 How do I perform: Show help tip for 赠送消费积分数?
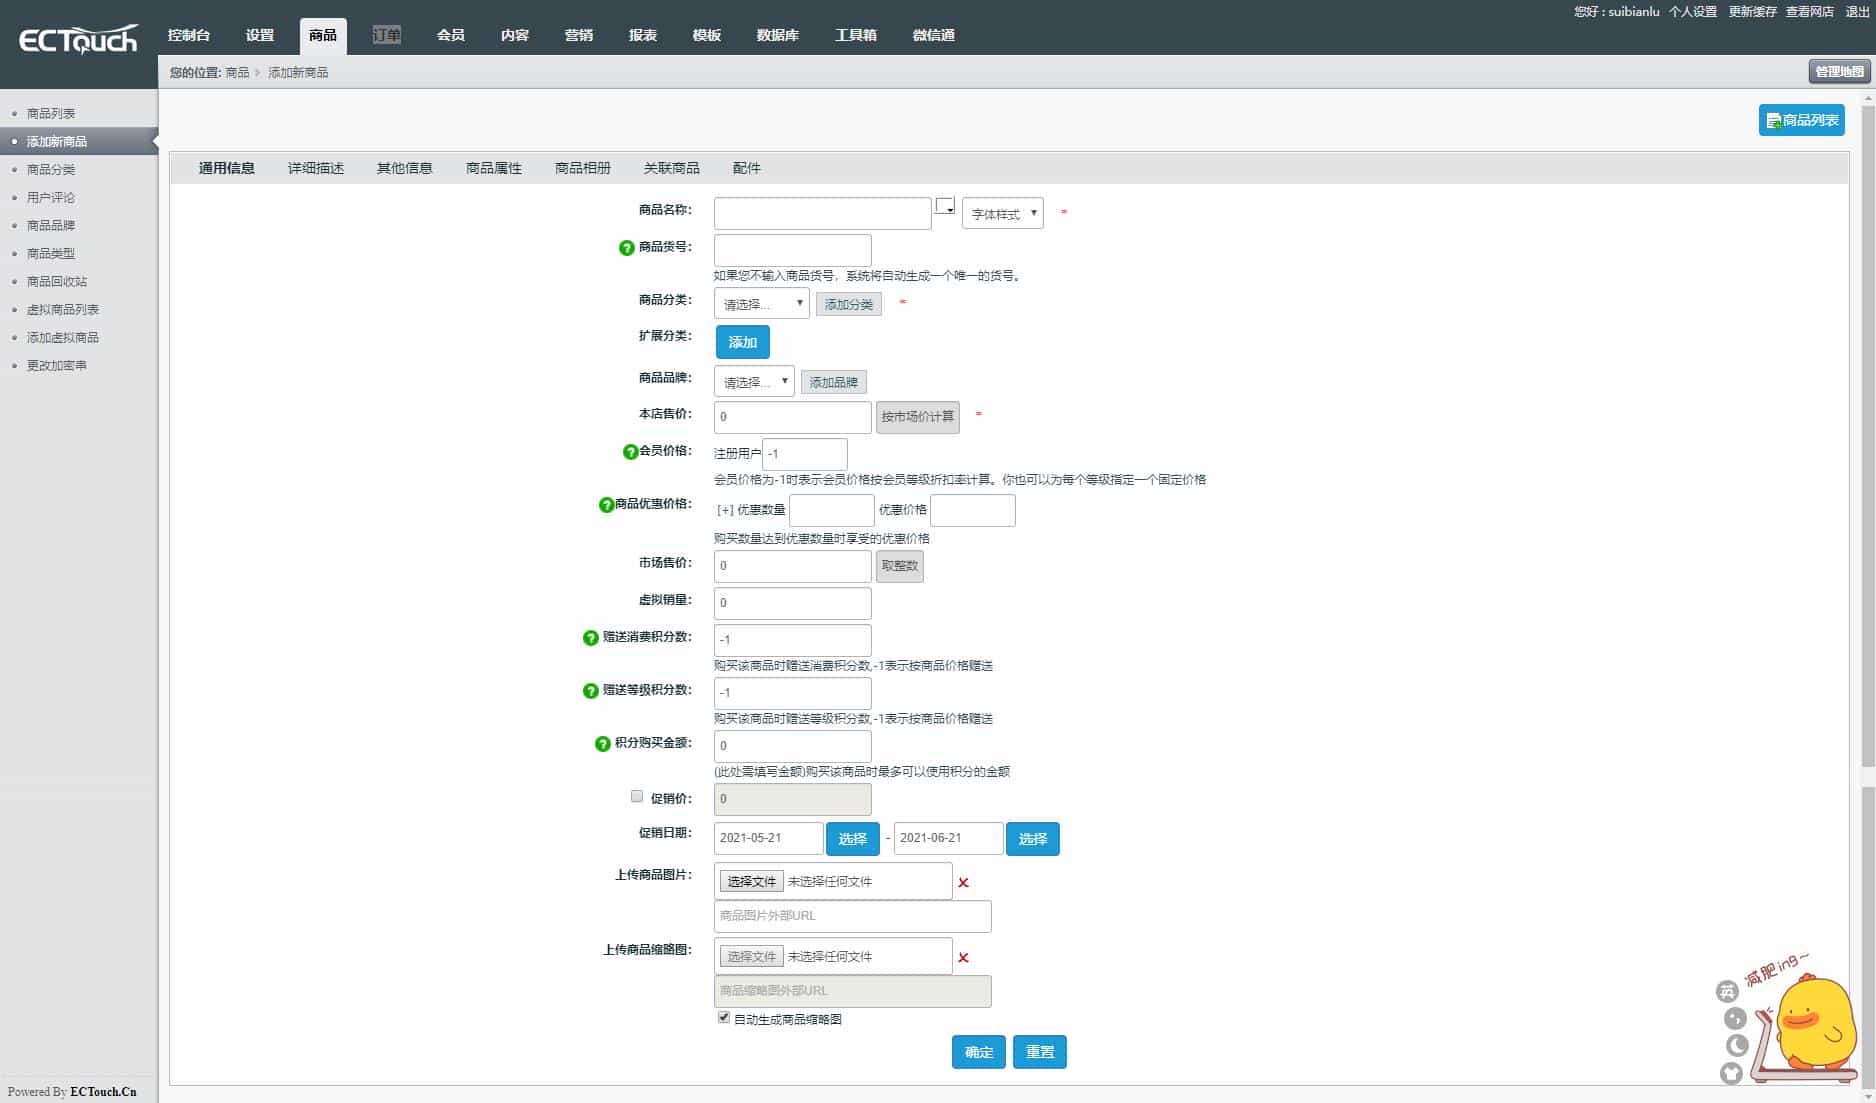pos(590,638)
